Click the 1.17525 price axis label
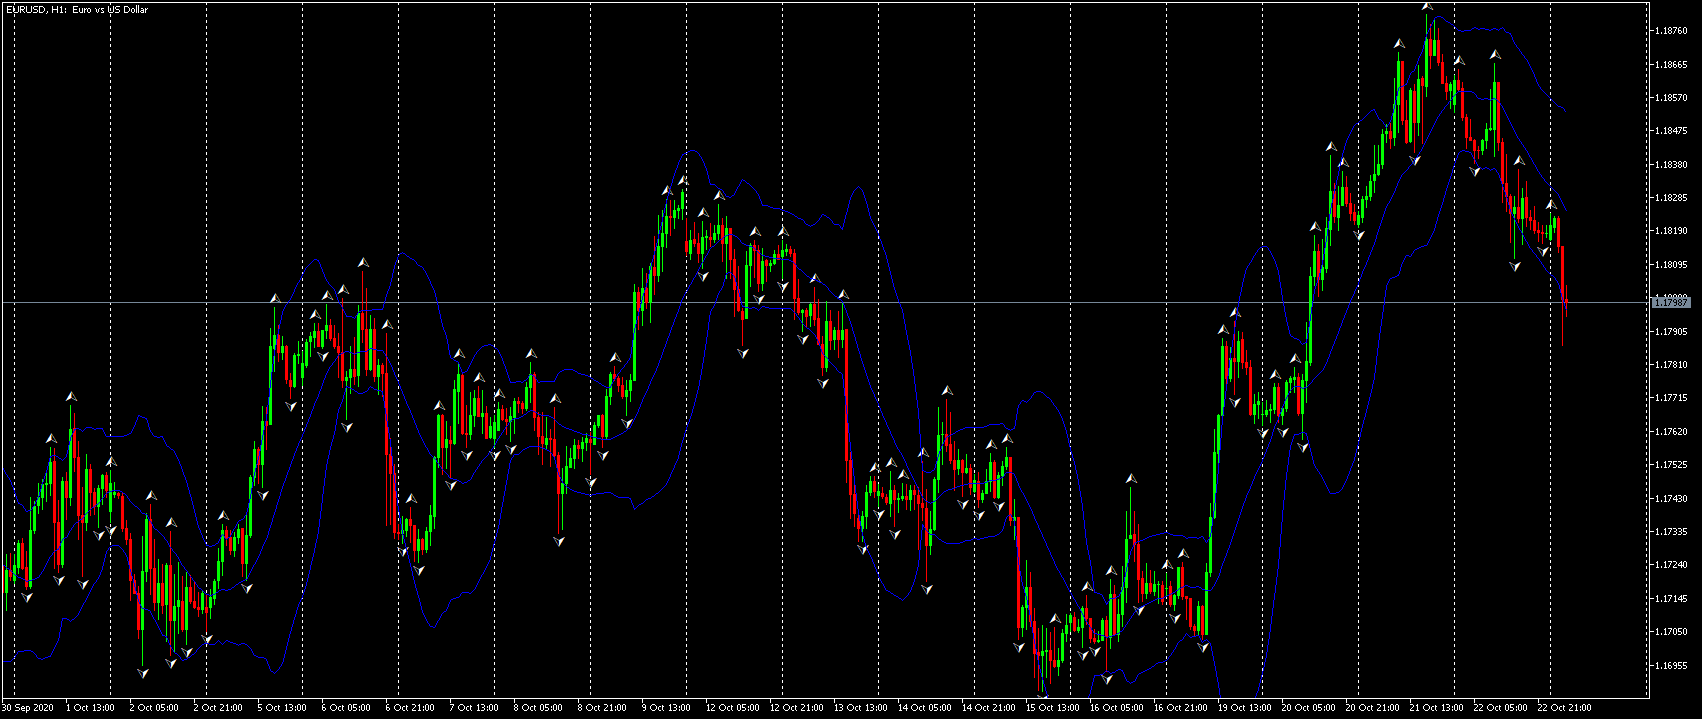The width and height of the screenshot is (1702, 719). click(x=1672, y=465)
